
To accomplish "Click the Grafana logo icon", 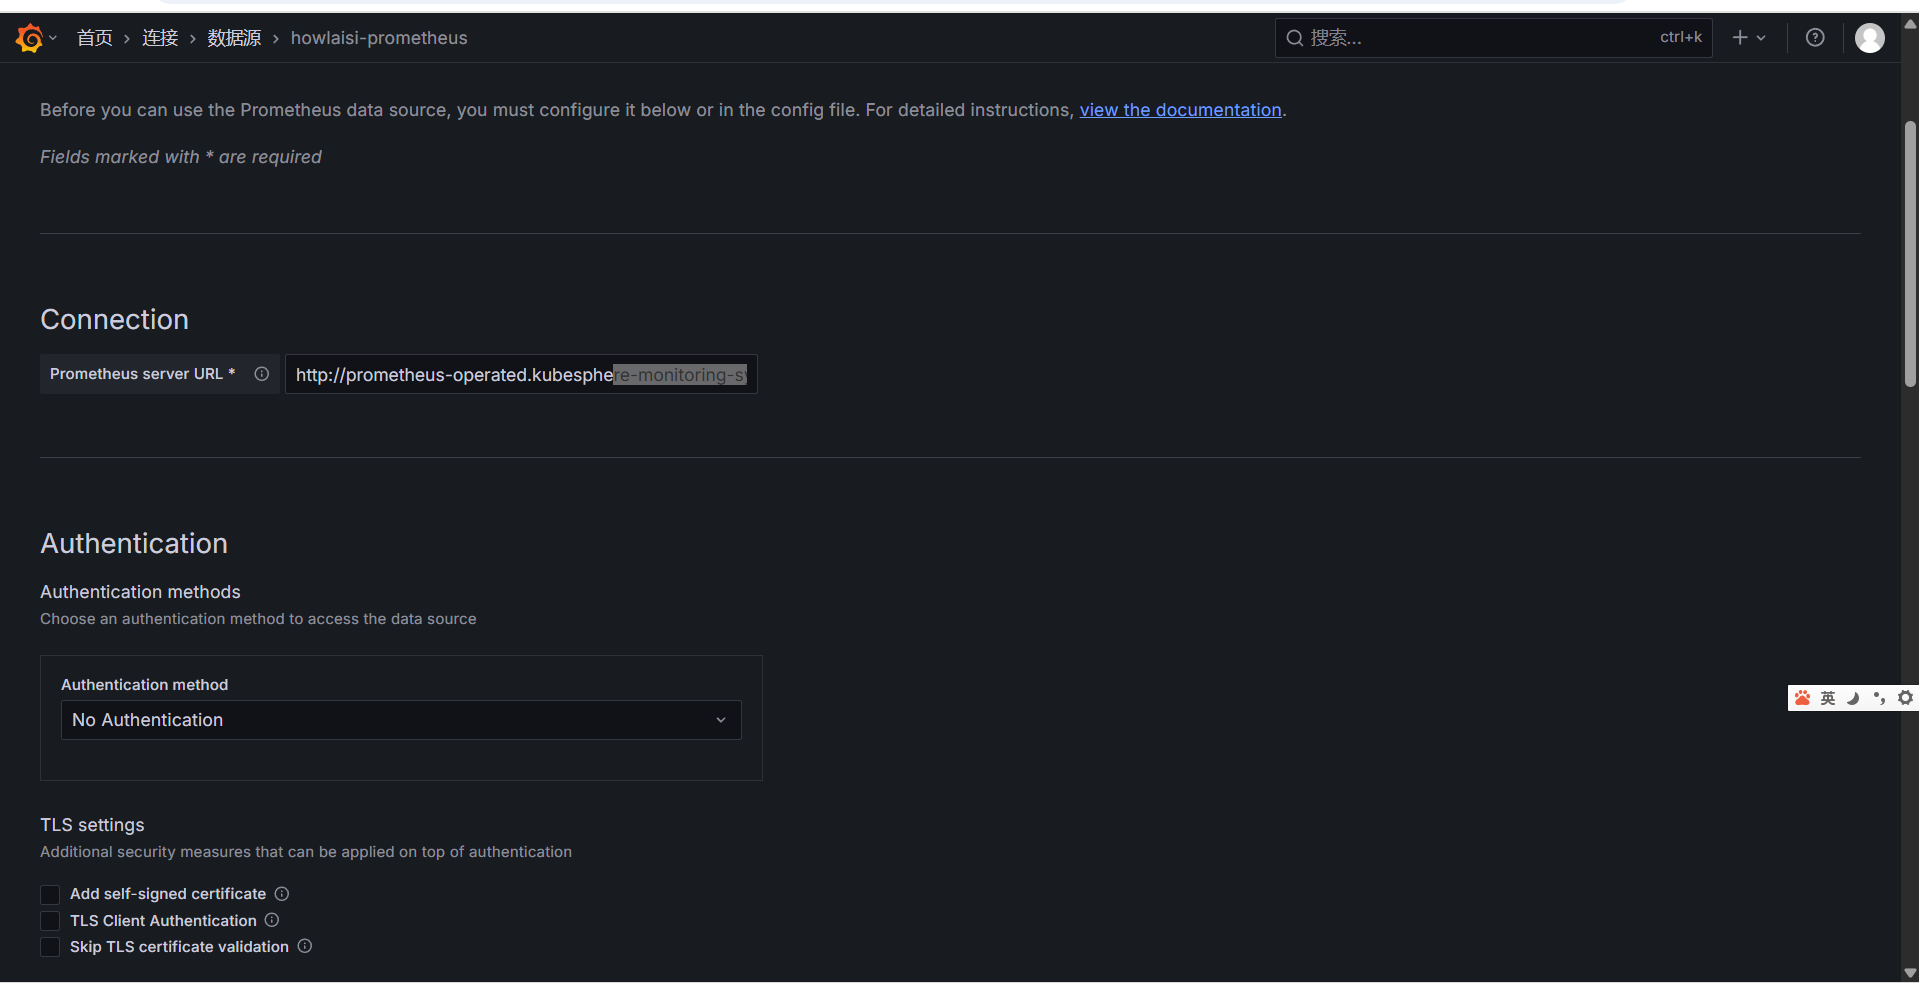I will coord(29,38).
